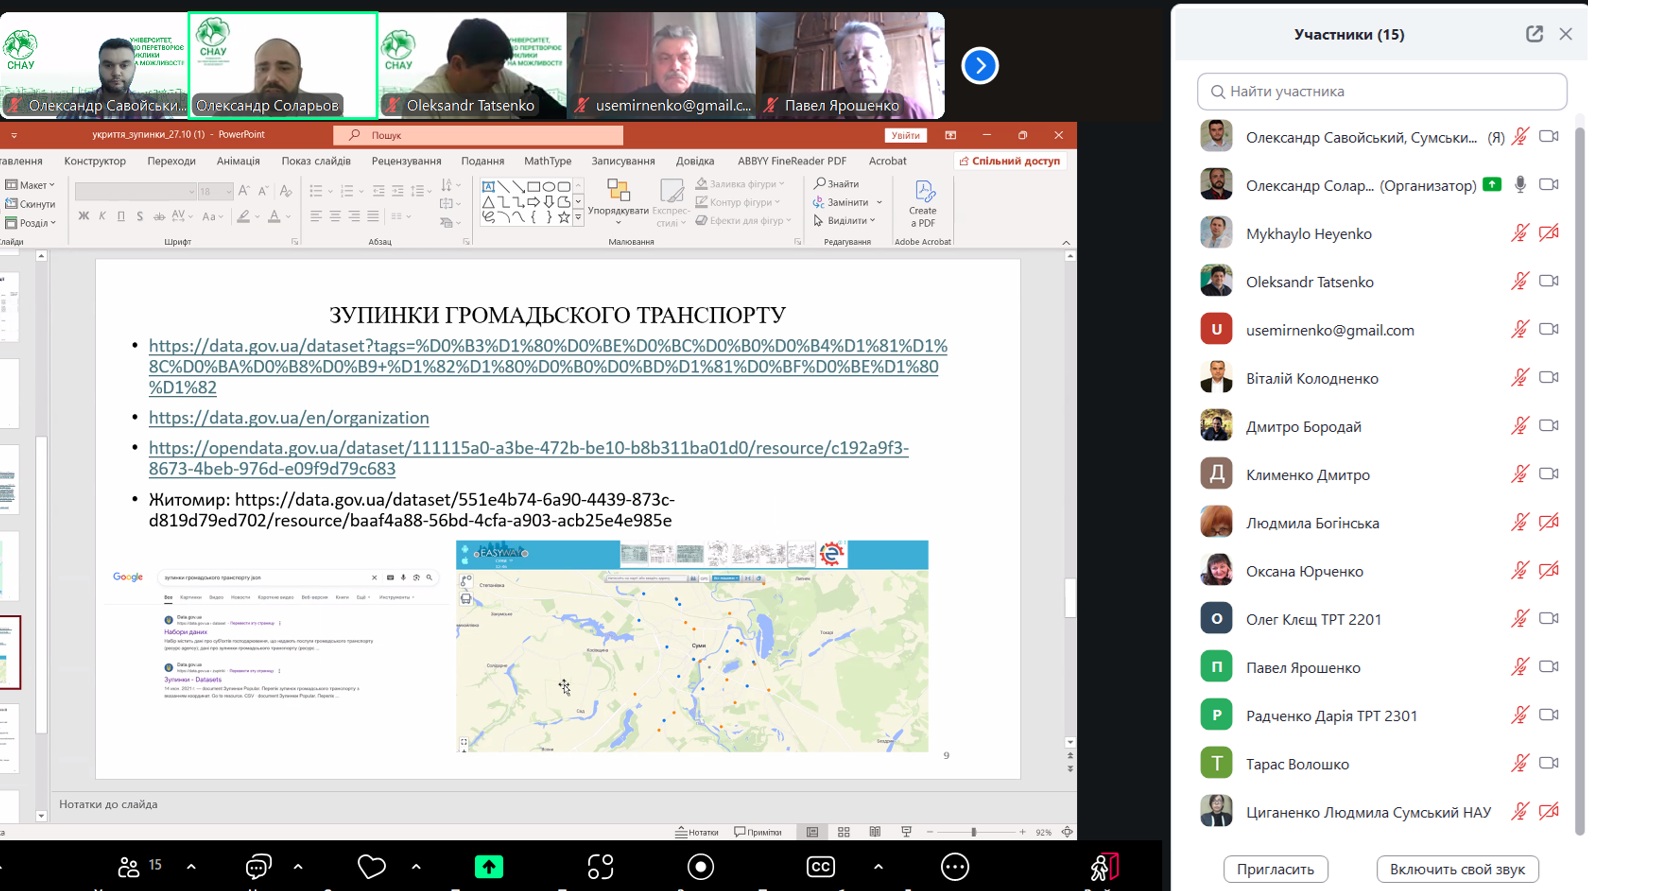Pop out the participants panel
The height and width of the screenshot is (891, 1677).
pyautogui.click(x=1534, y=34)
